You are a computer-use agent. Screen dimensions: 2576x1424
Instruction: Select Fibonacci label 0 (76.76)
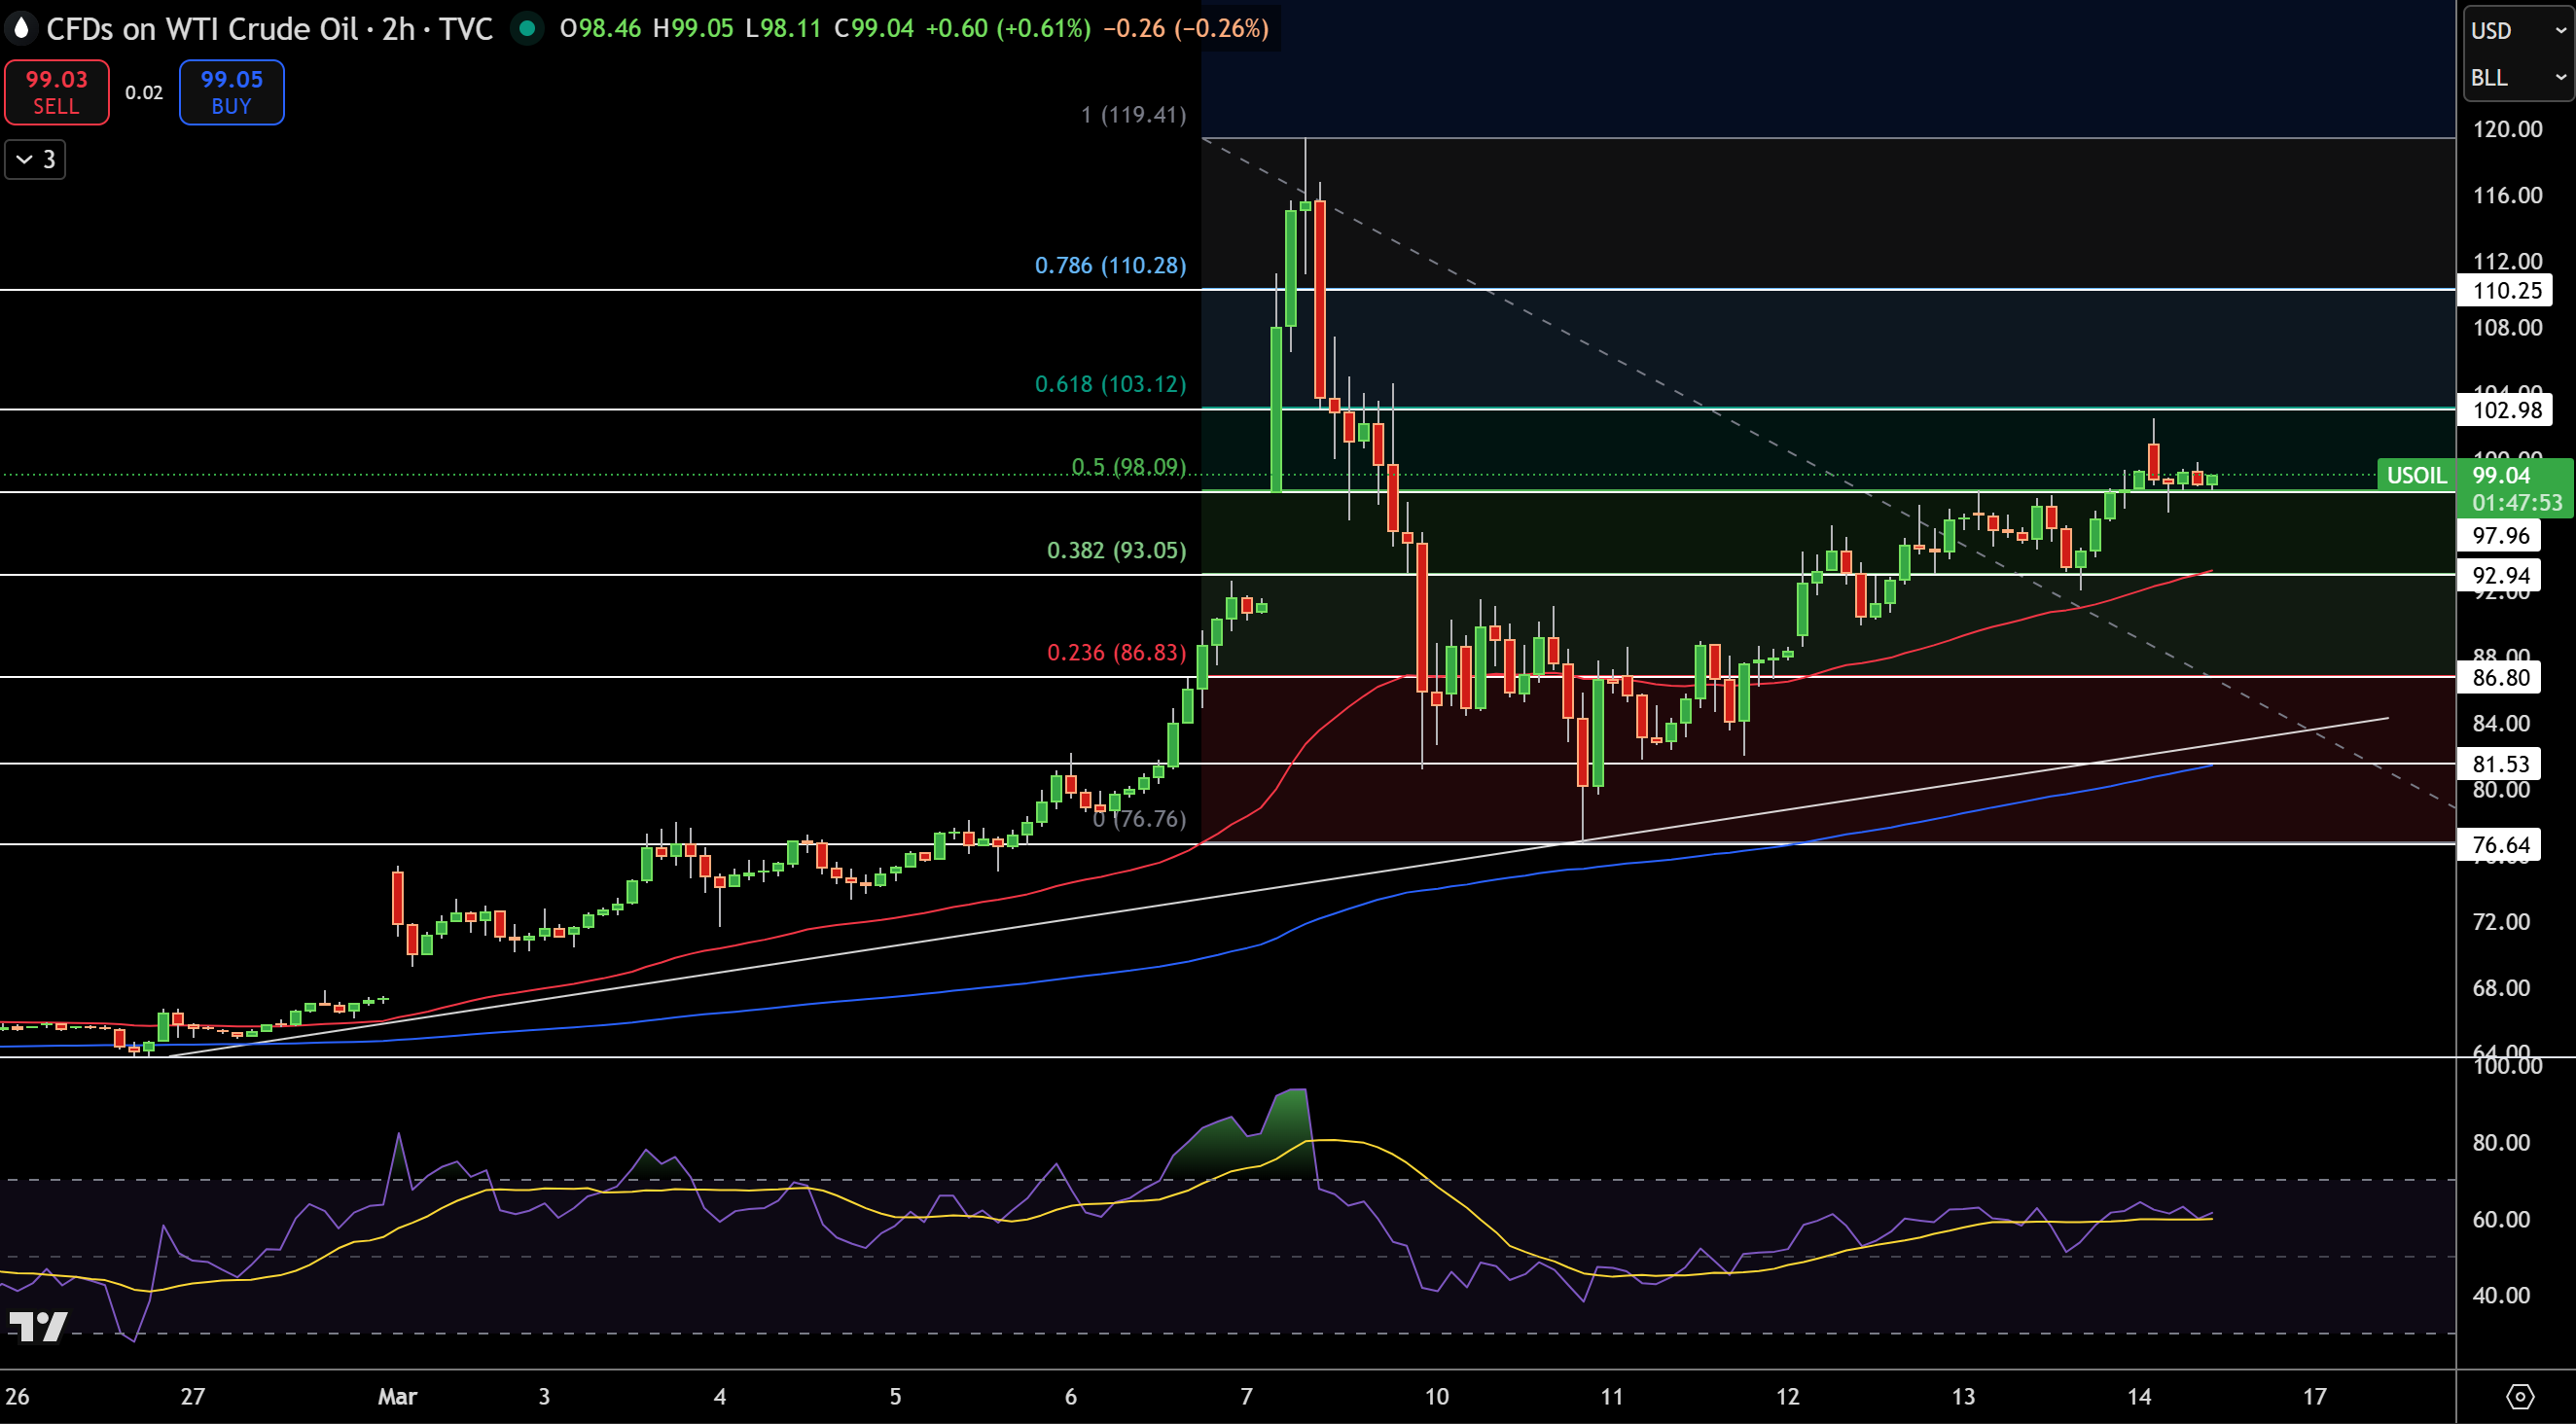pos(1139,819)
